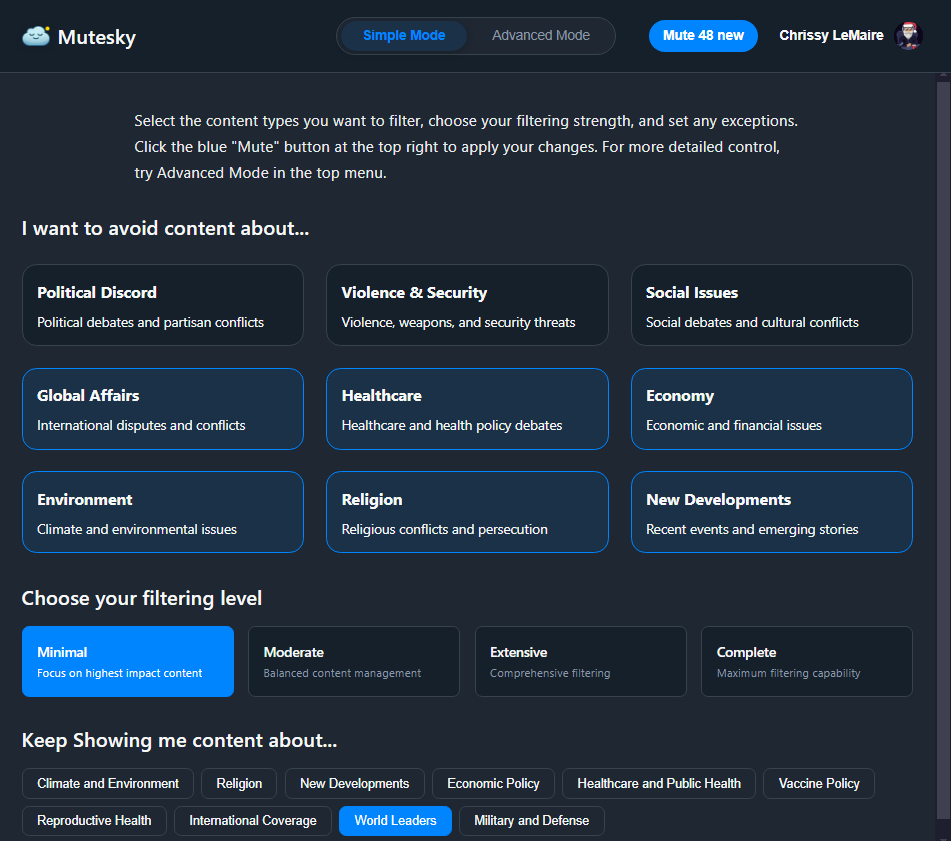Open Chrissy LeMaire's profile avatar
Screen dimensions: 951x841
(908, 36)
